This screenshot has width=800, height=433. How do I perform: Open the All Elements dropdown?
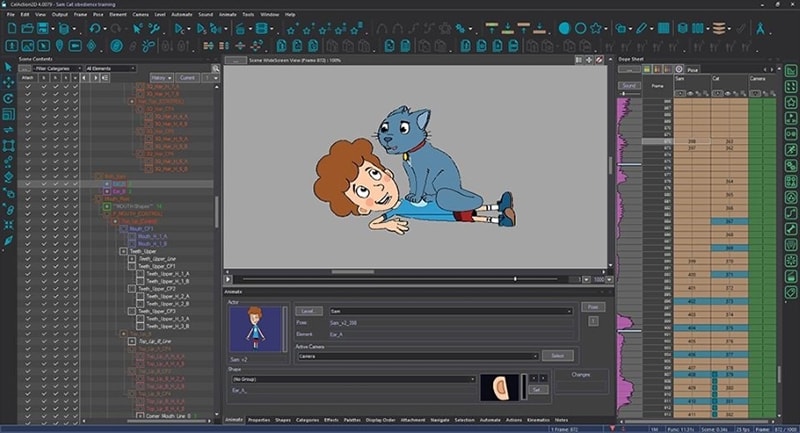(110, 68)
